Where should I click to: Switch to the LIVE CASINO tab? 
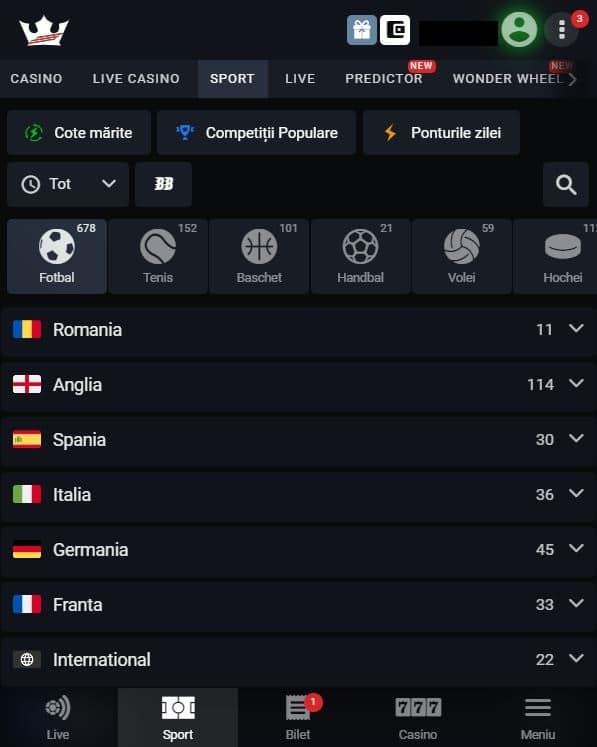click(x=136, y=79)
